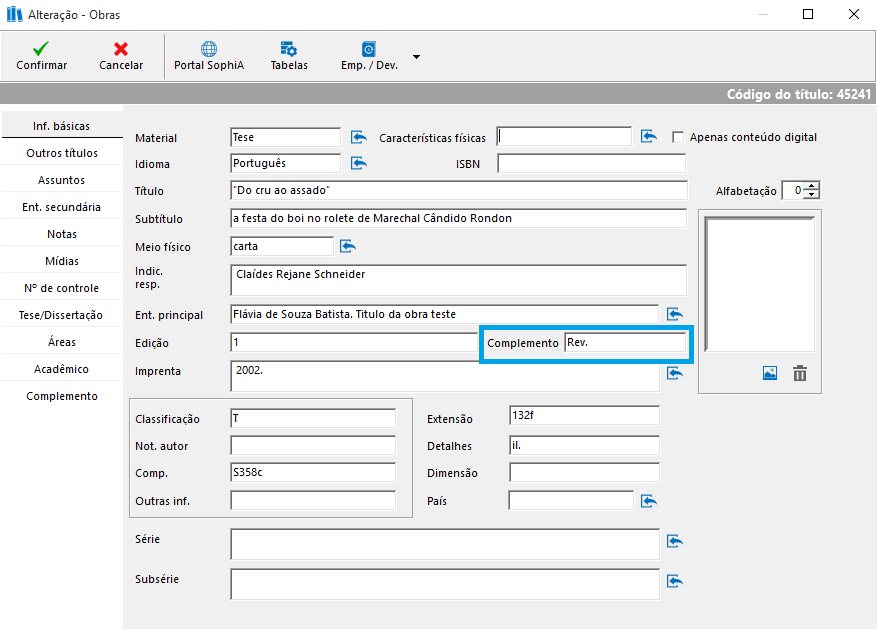This screenshot has height=629, width=877.
Task: Select the Inf. básicas tab
Action: 62,126
